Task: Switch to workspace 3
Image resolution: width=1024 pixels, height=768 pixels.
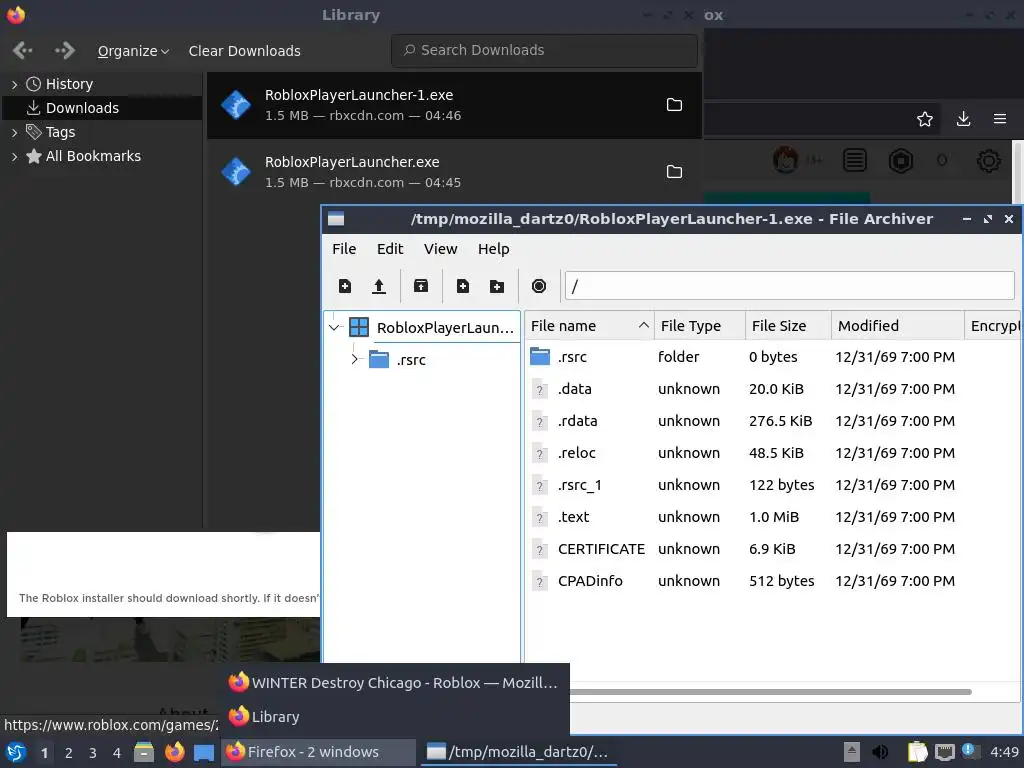Action: pyautogui.click(x=93, y=753)
